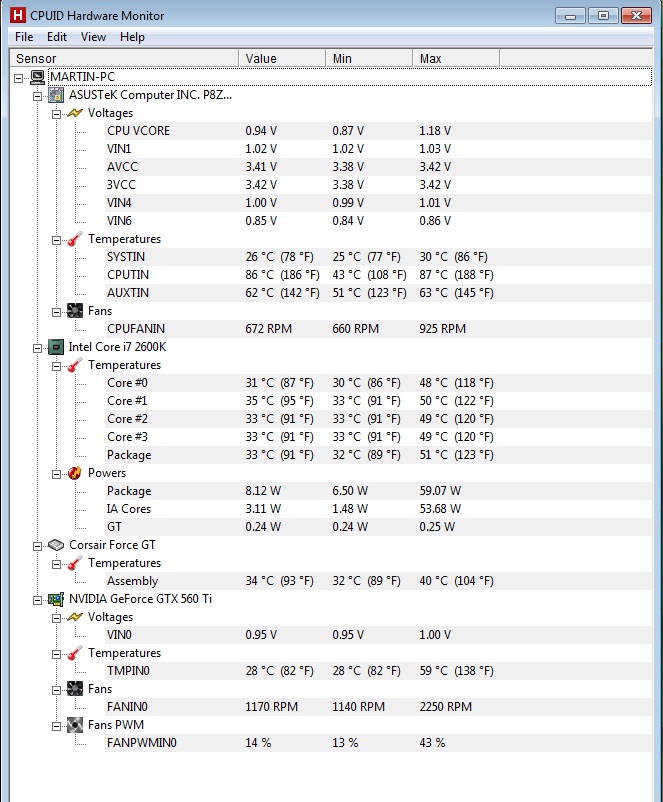
Task: Click the CPU Temperatures thermometer icon
Action: click(x=75, y=365)
